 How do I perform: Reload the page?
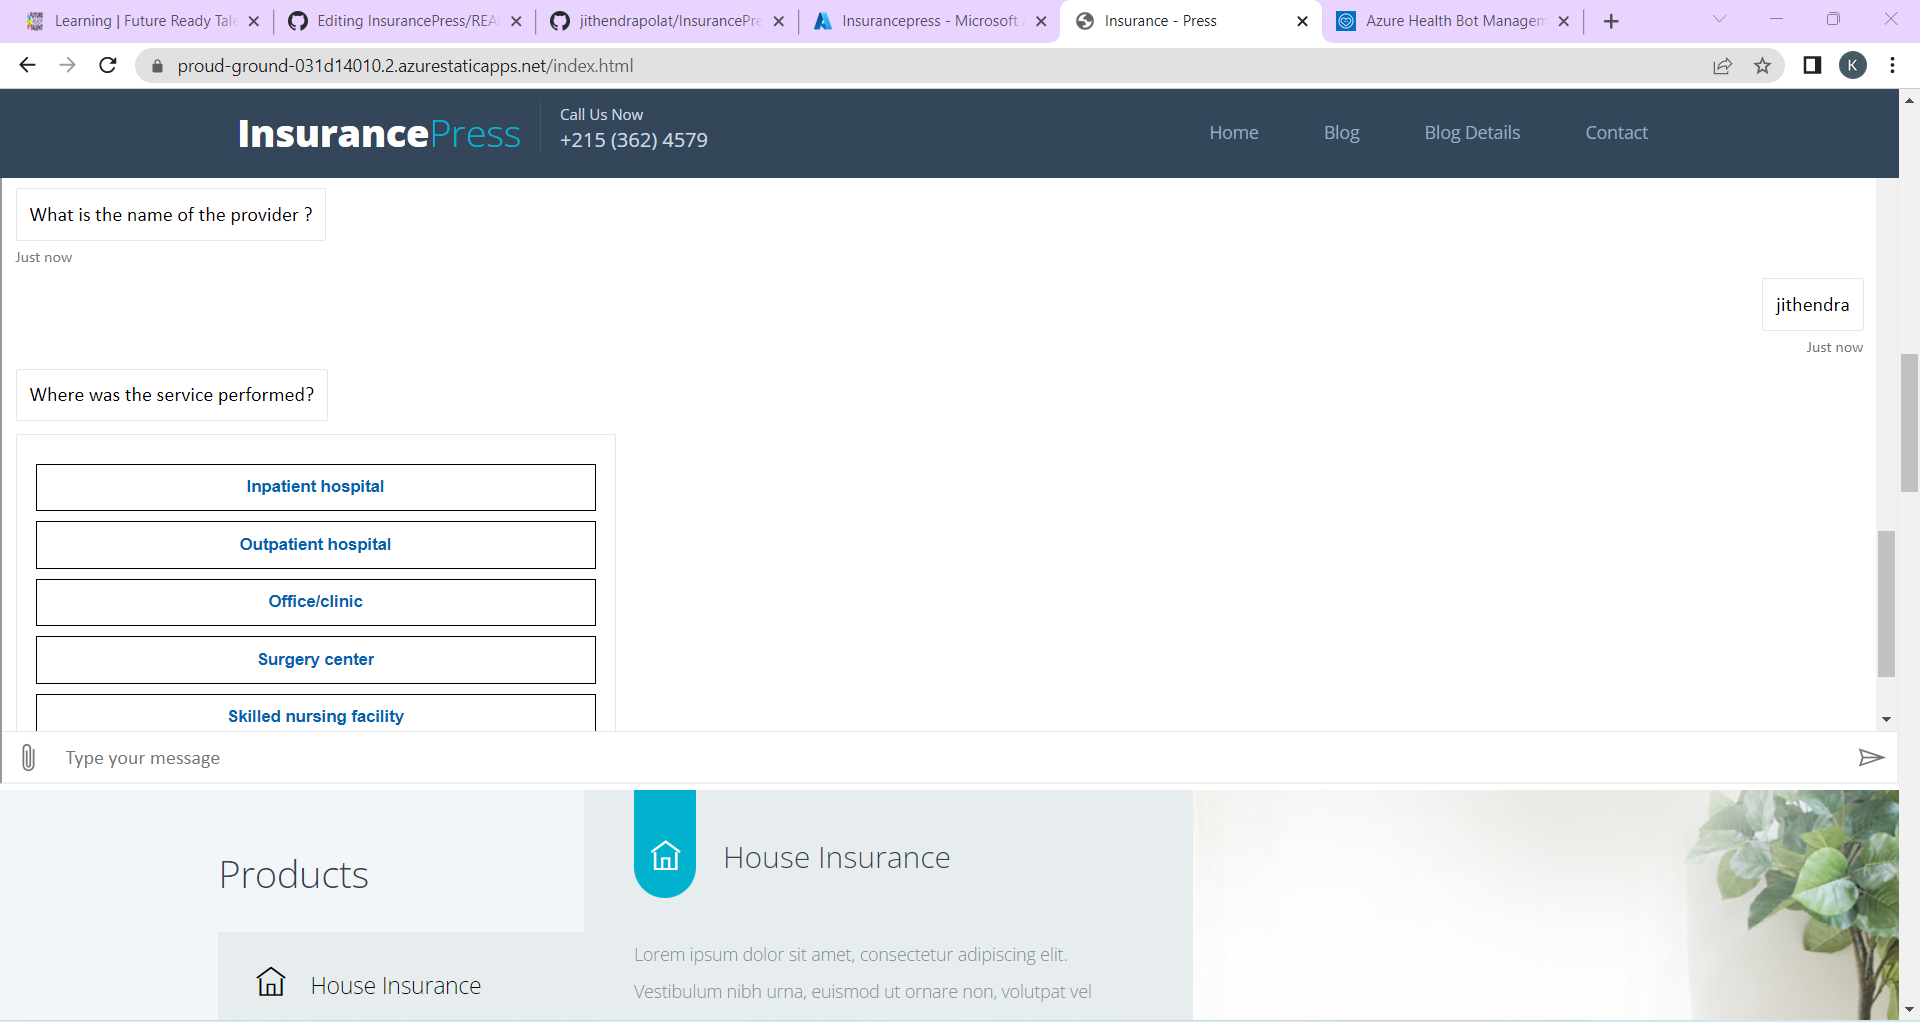click(108, 65)
